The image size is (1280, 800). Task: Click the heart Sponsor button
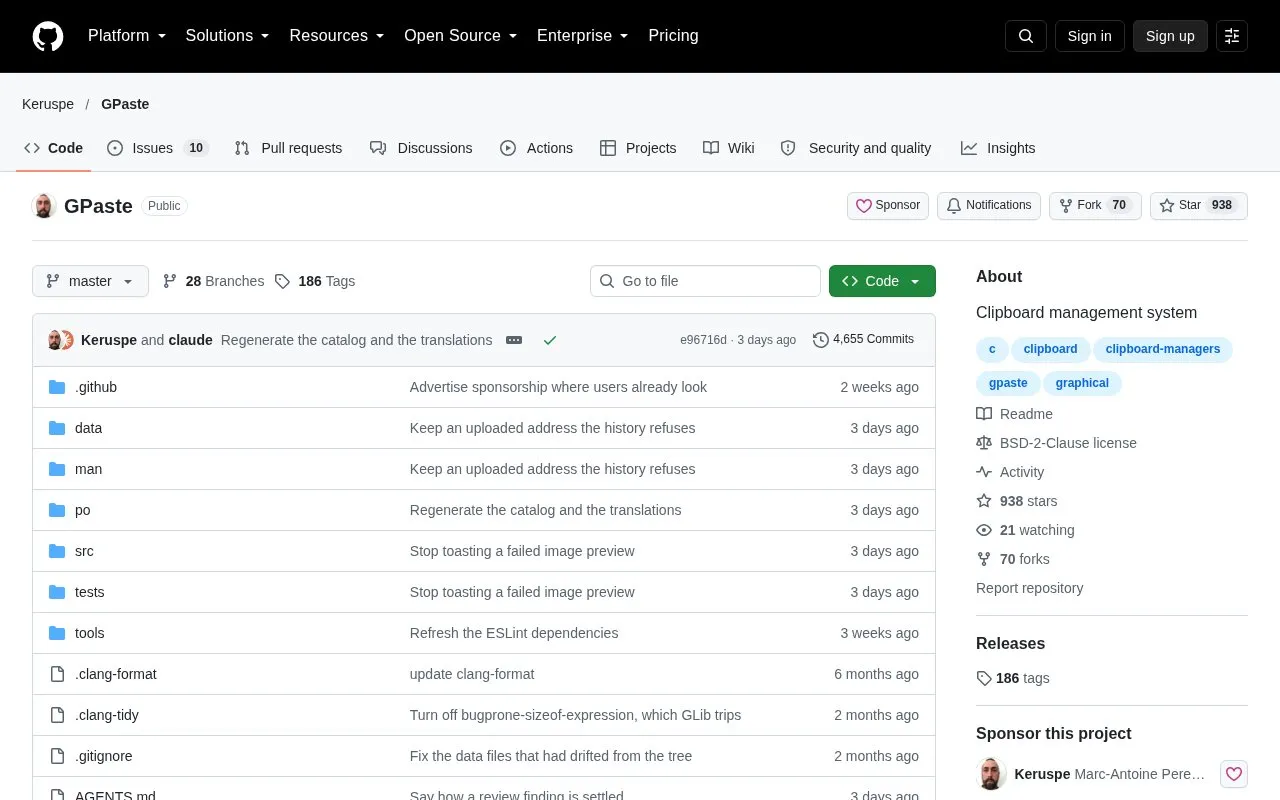coord(888,206)
